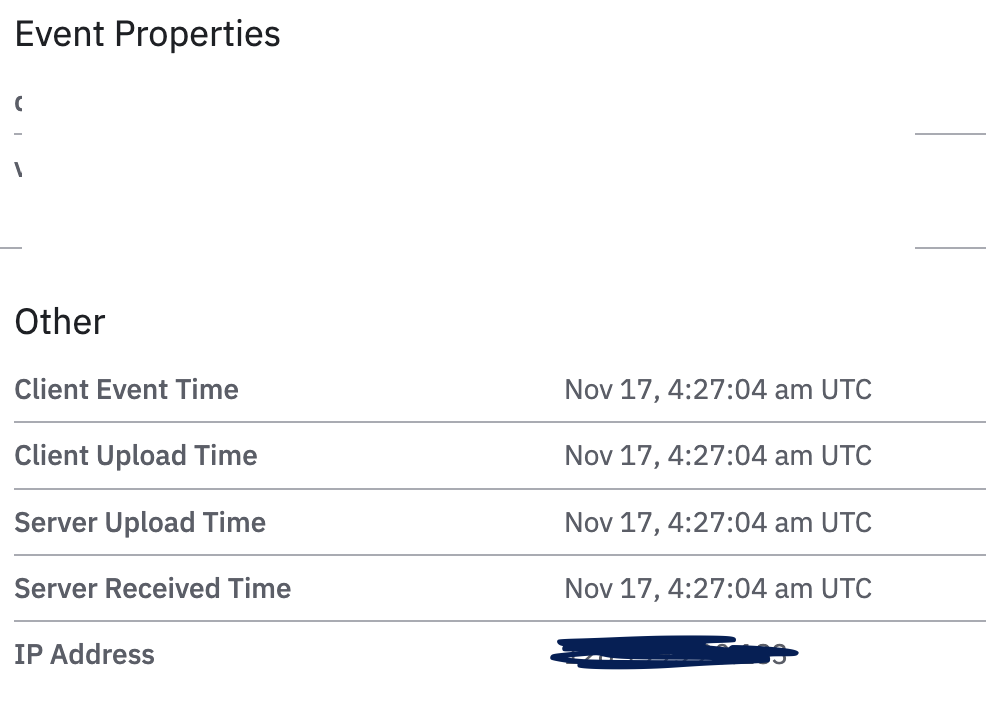This screenshot has height=706, width=986.
Task: Click the Server Upload Time timestamp value
Action: 717,522
